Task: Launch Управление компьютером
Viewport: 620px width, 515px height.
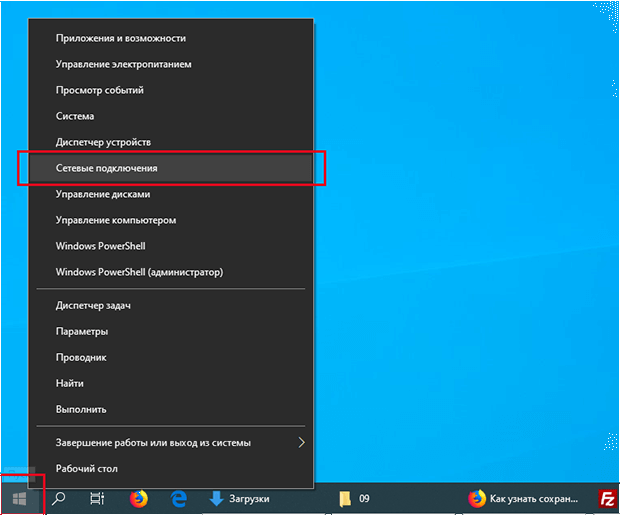Action: click(x=171, y=220)
